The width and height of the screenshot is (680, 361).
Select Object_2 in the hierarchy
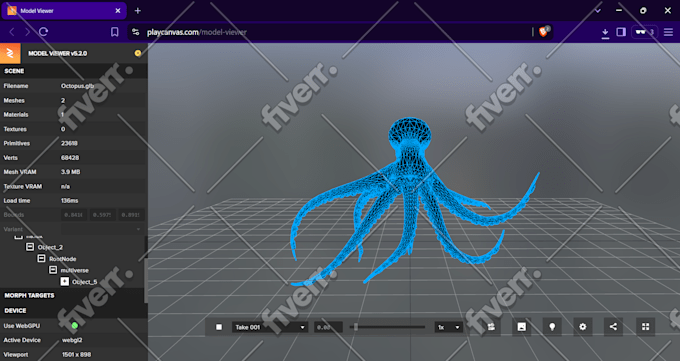[50, 247]
